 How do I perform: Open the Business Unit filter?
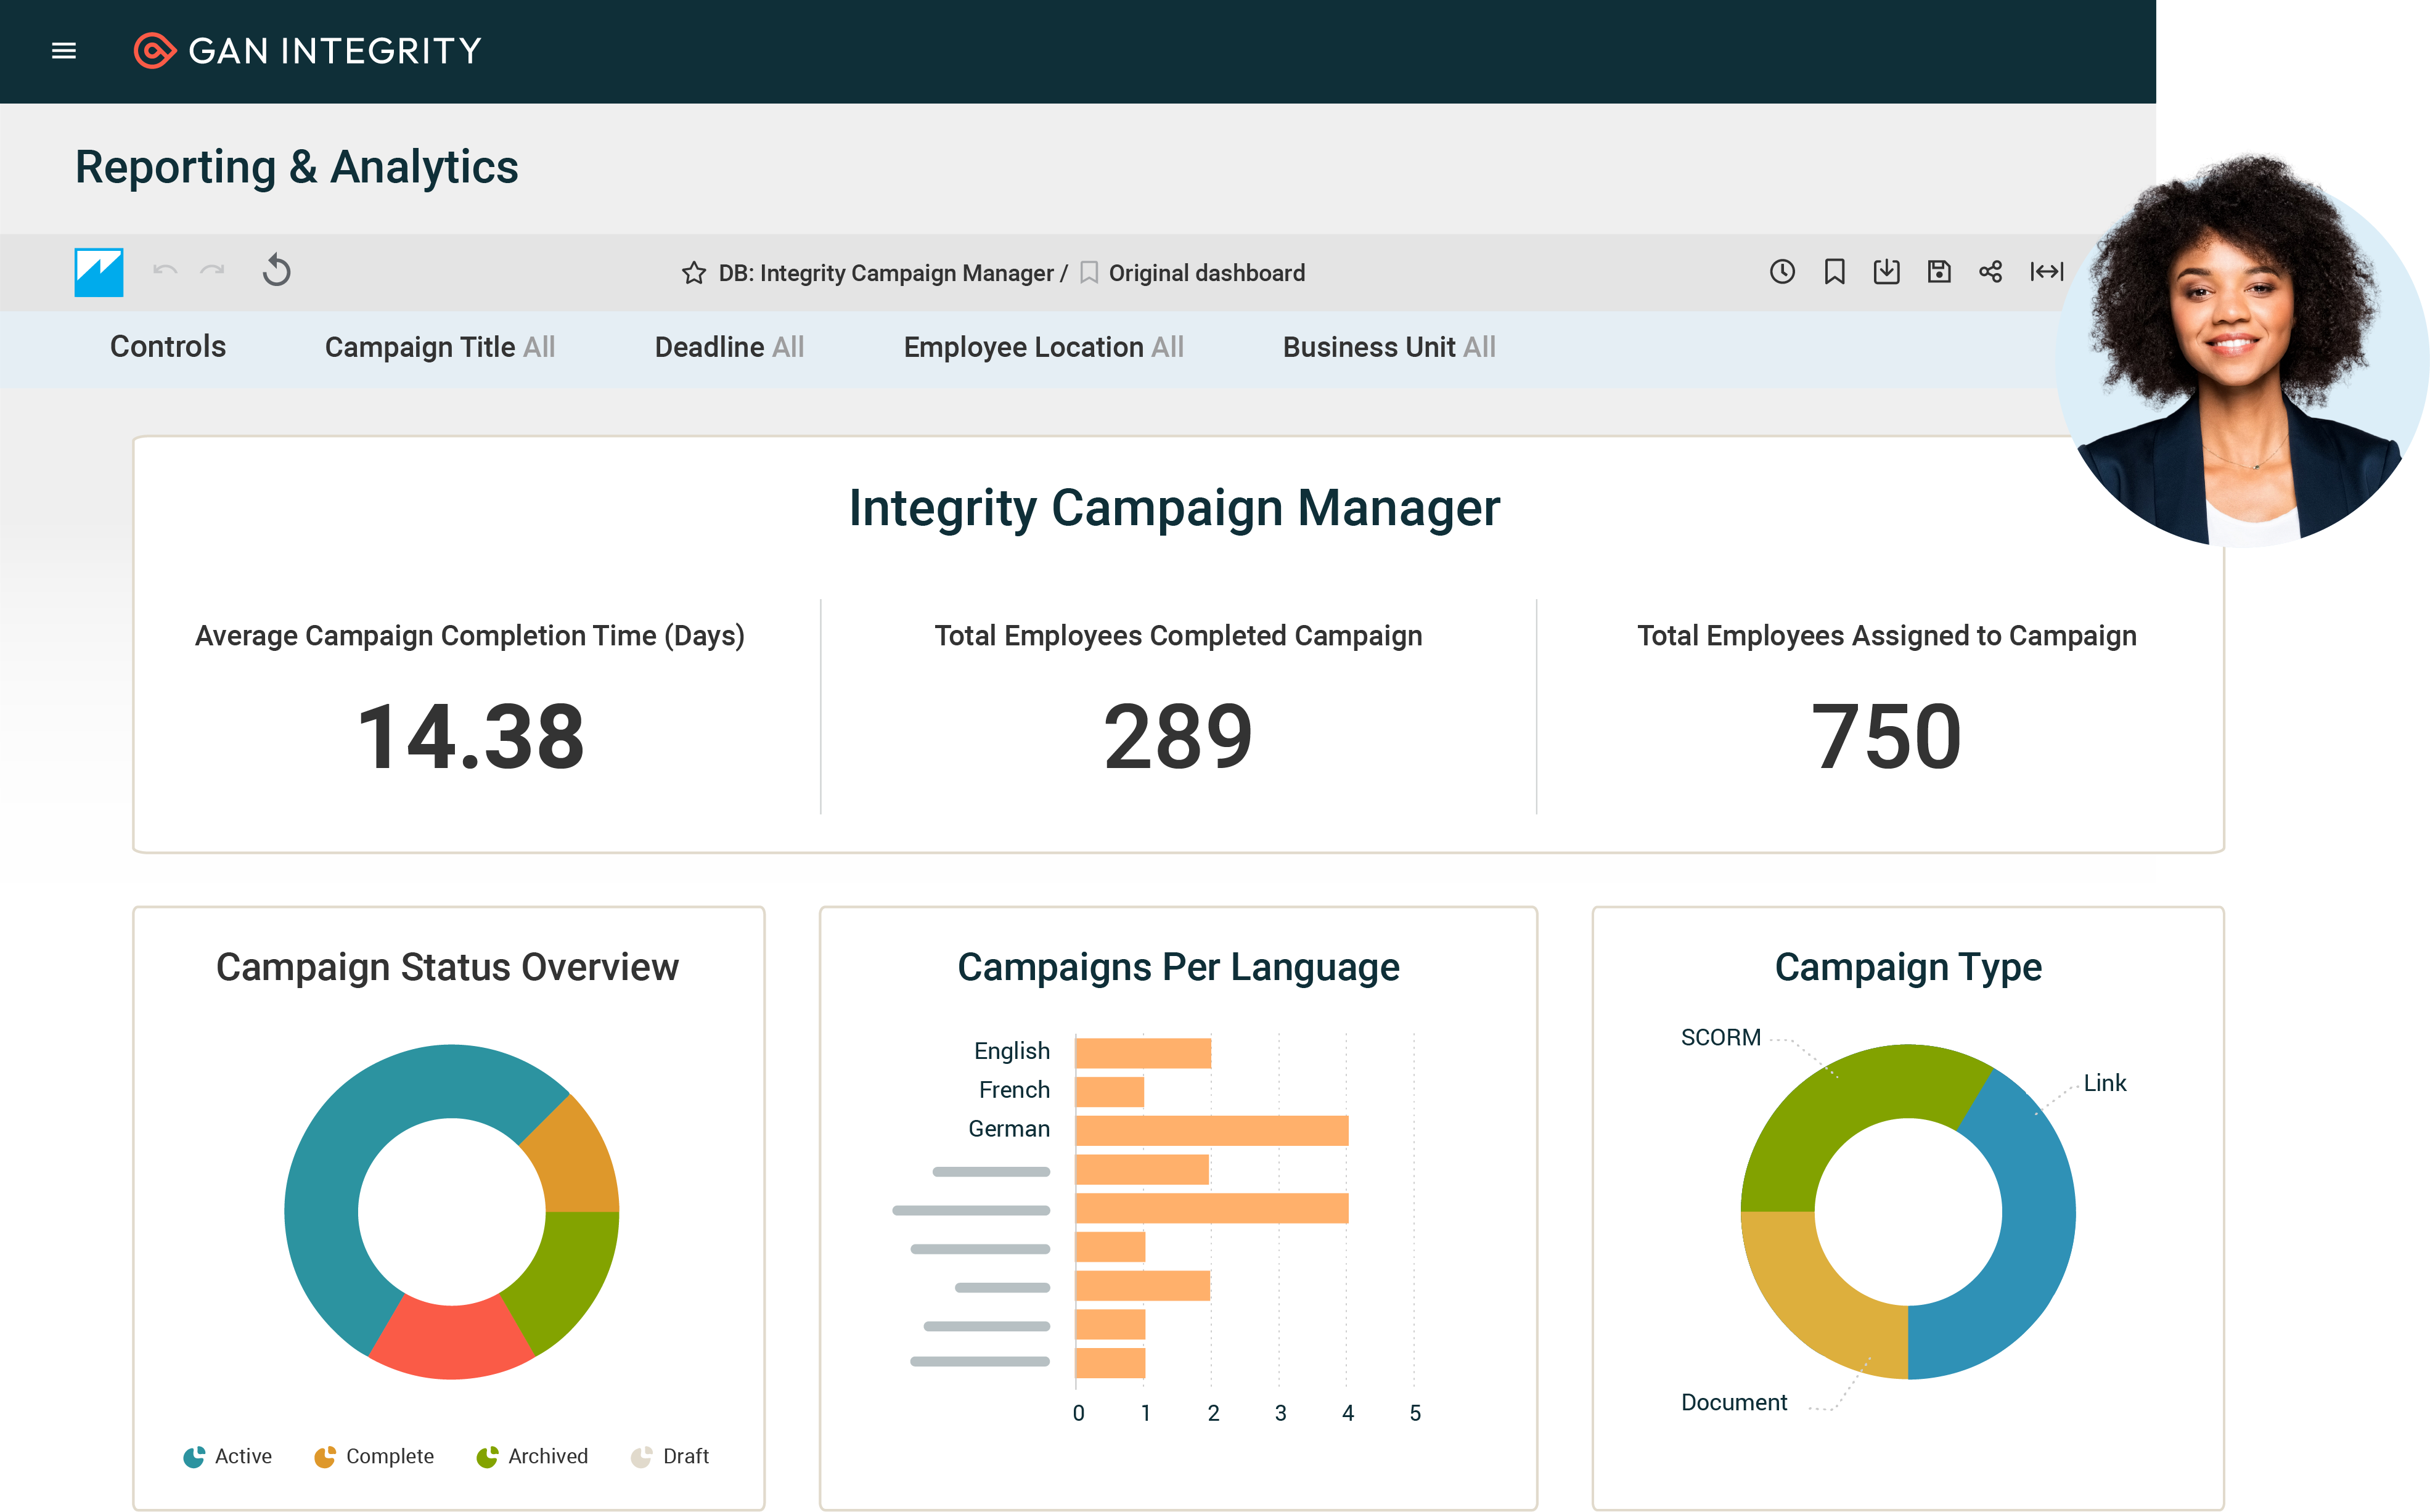tap(1389, 347)
